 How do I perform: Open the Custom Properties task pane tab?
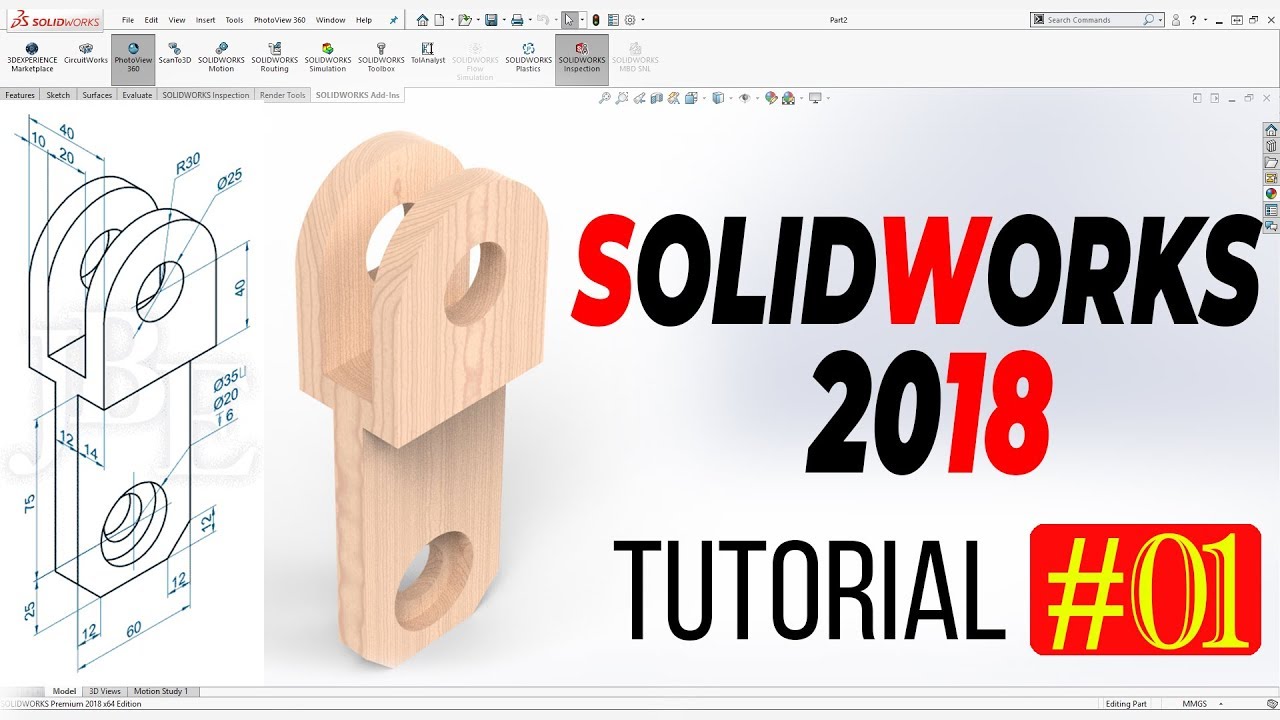(1271, 210)
